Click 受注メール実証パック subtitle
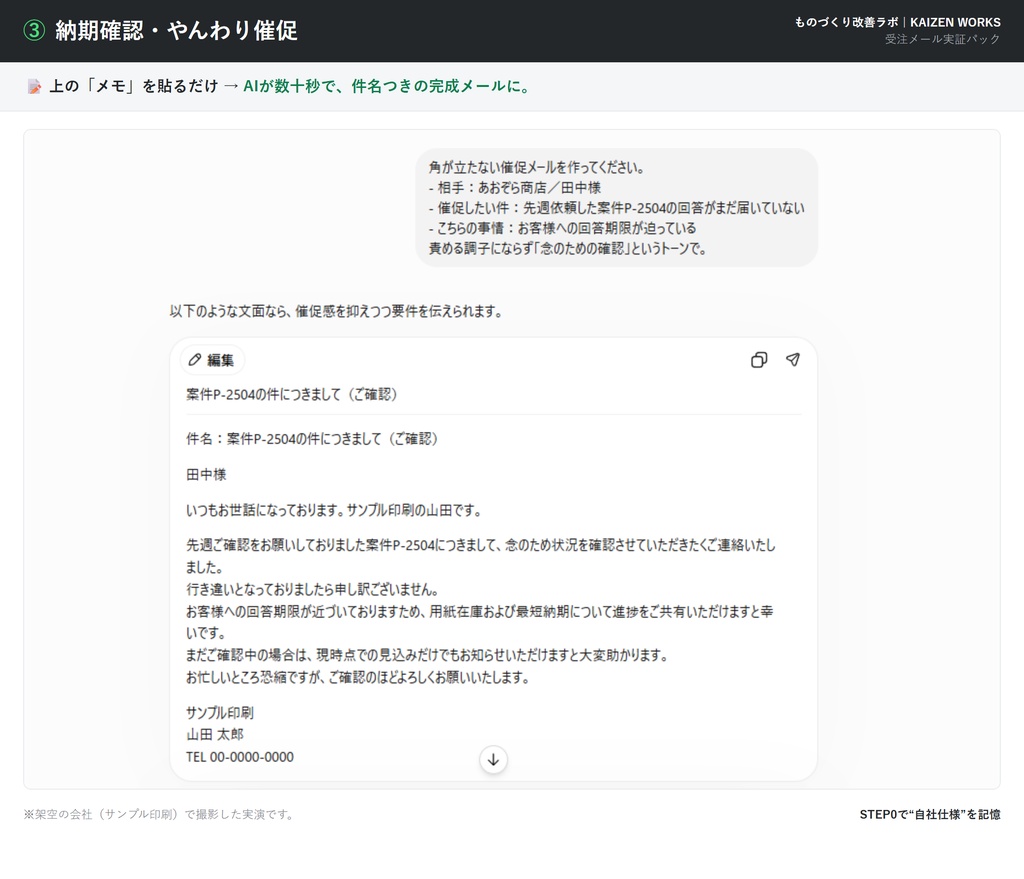Viewport: 1024px width, 879px height. (x=942, y=39)
